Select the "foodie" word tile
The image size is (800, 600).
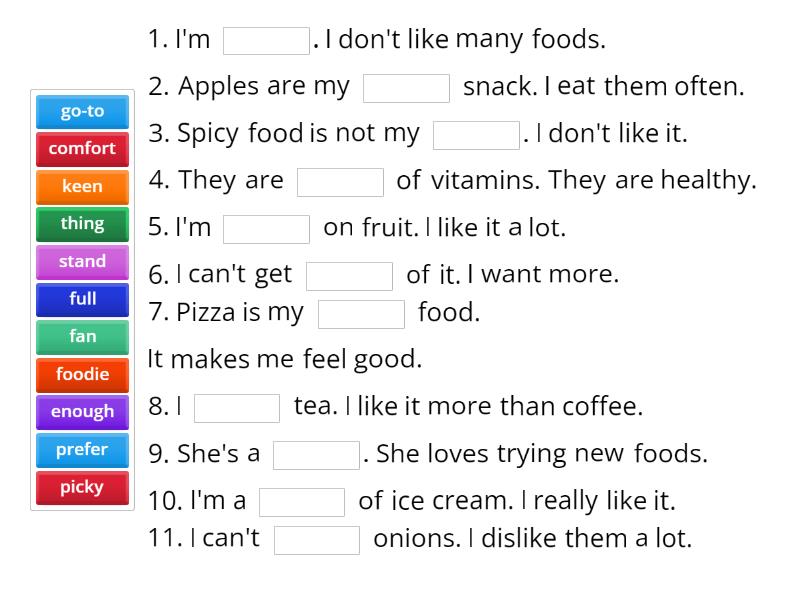click(81, 374)
